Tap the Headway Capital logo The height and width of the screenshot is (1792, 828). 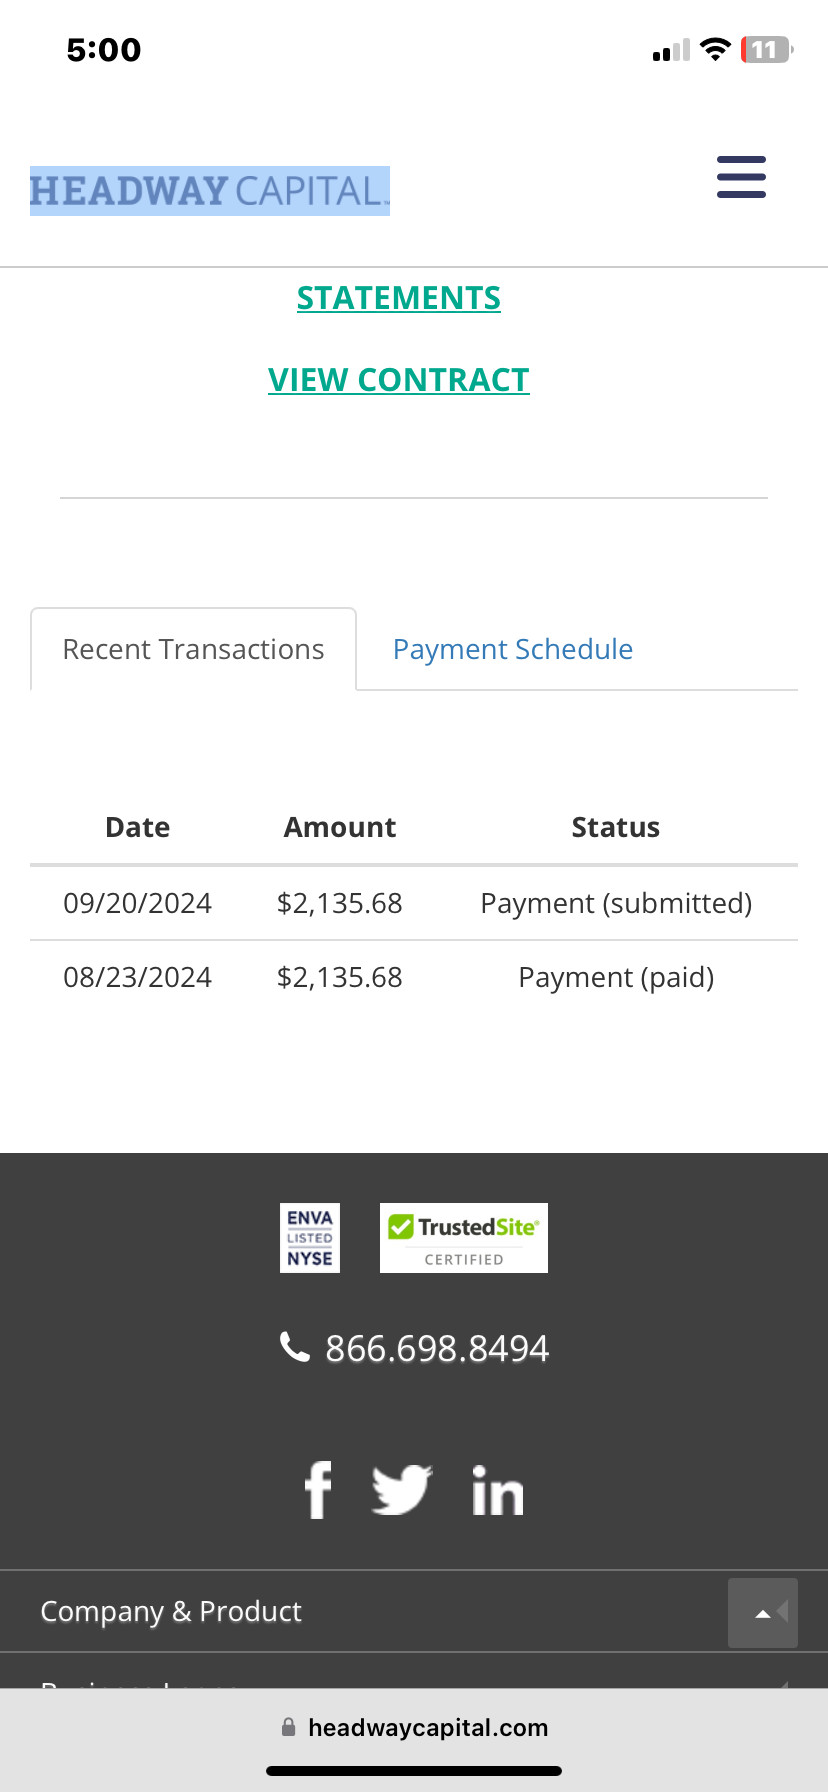click(x=209, y=191)
